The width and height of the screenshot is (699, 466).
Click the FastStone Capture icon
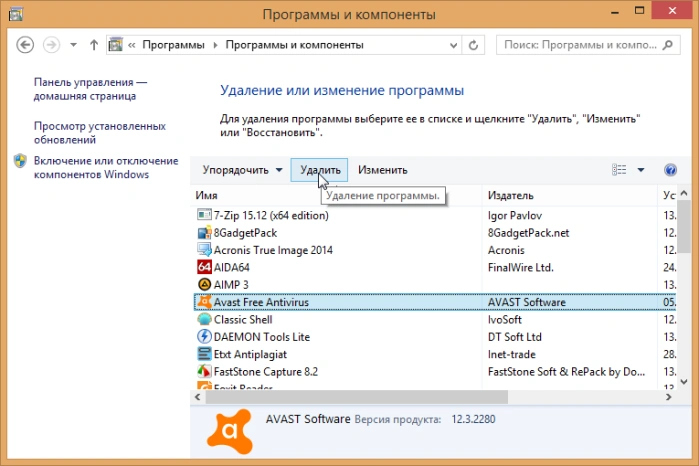click(204, 371)
